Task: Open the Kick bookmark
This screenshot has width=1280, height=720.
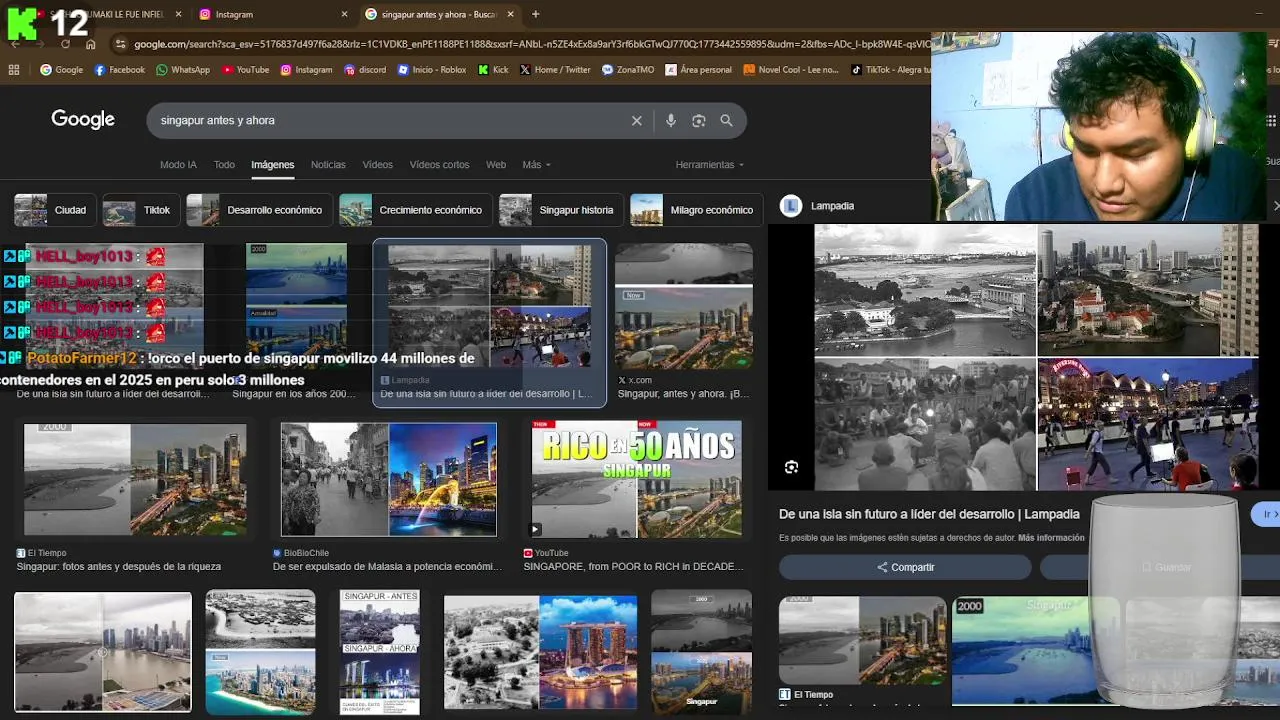Action: coord(493,70)
